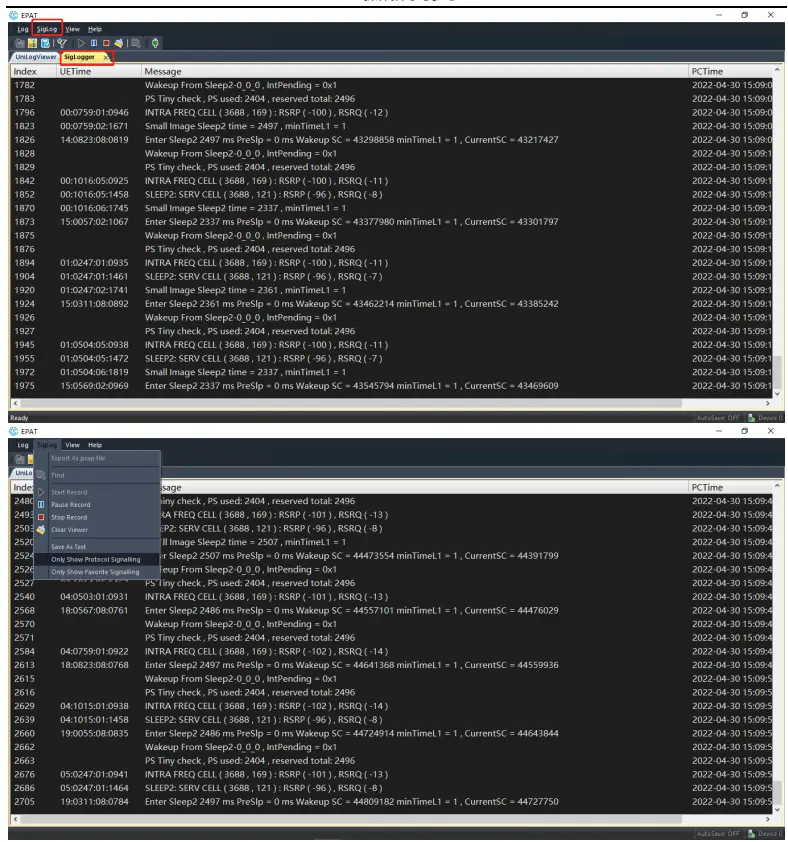Pause recording via the blue pause icon in upper toolbar
788x842 pixels.
94,43
